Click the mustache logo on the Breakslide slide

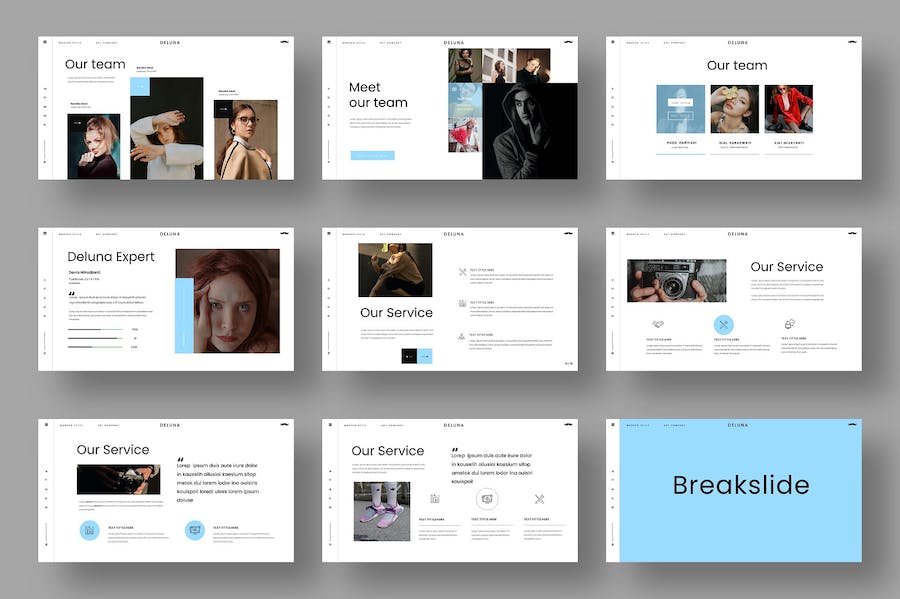(x=851, y=425)
